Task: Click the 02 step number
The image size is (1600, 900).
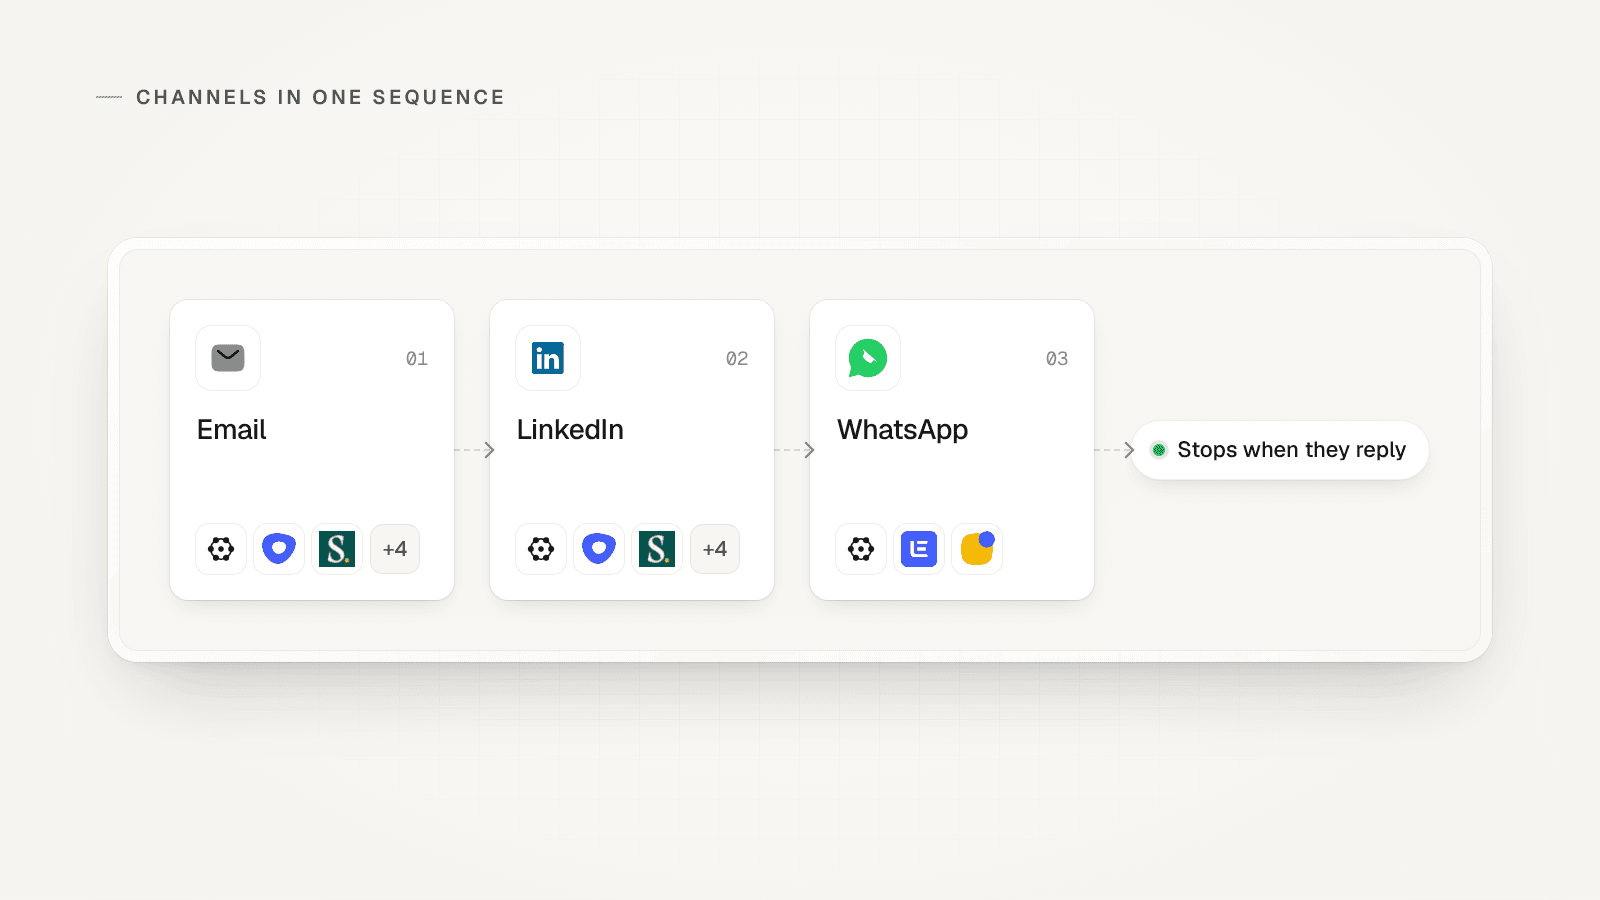Action: coord(737,359)
